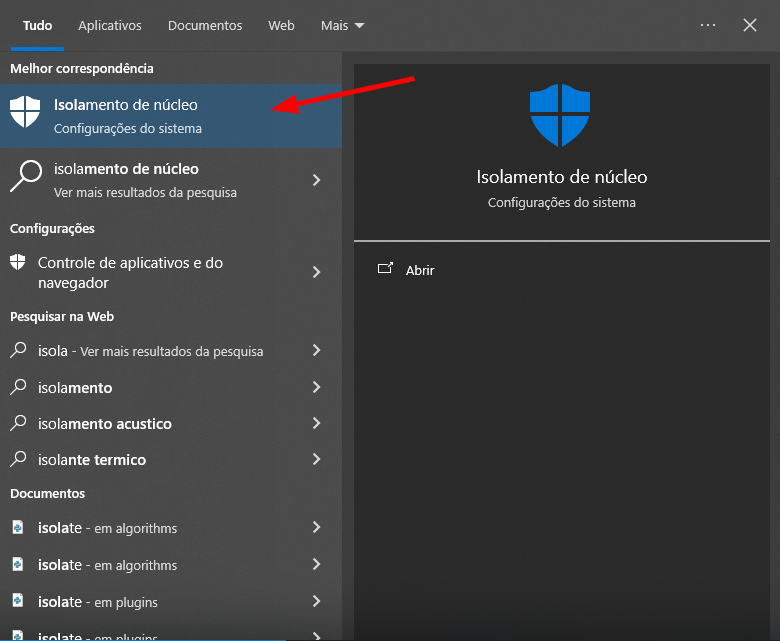The image size is (780, 641).
Task: Click magnifier icon next to 'isolante termico'
Action: (18, 459)
